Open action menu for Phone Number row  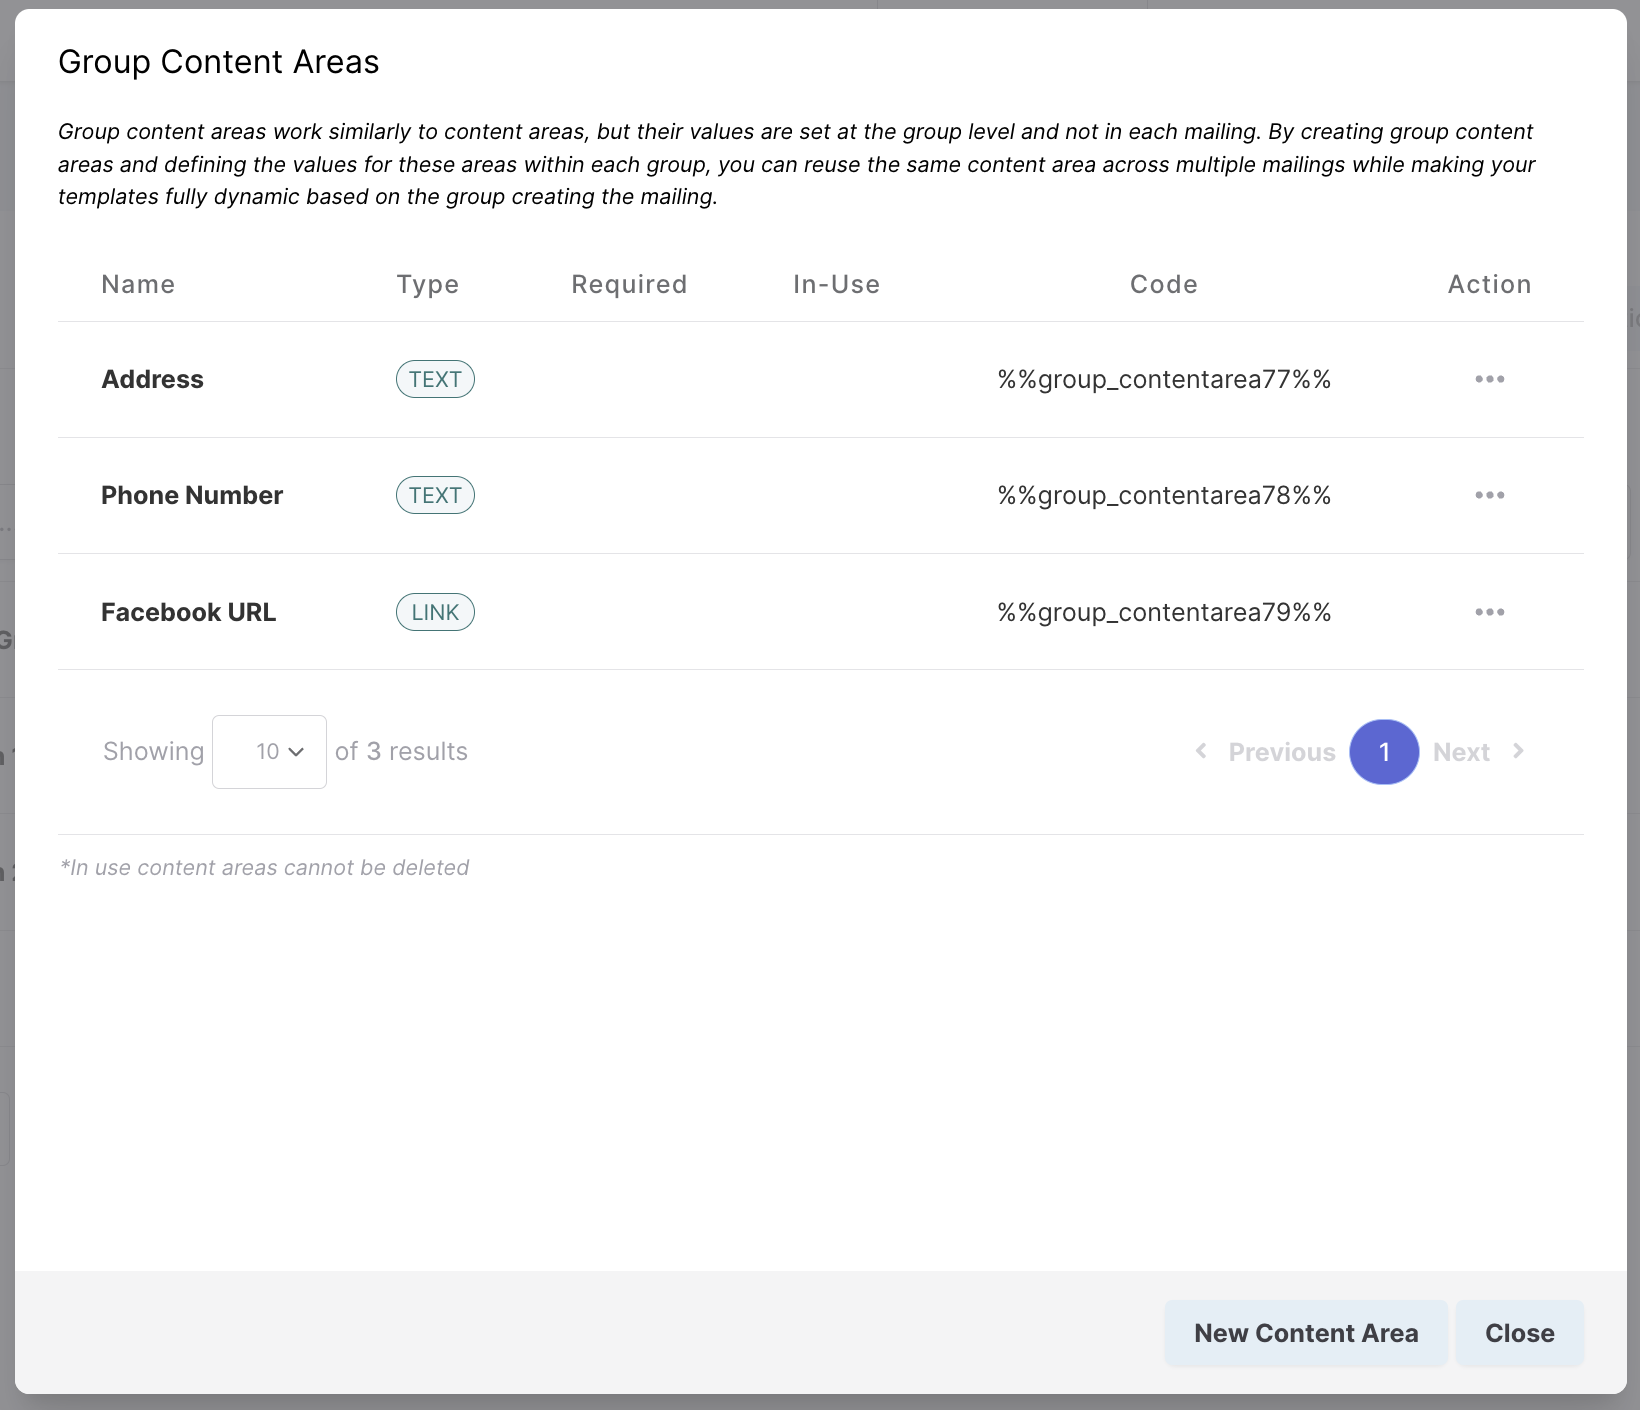click(1489, 495)
